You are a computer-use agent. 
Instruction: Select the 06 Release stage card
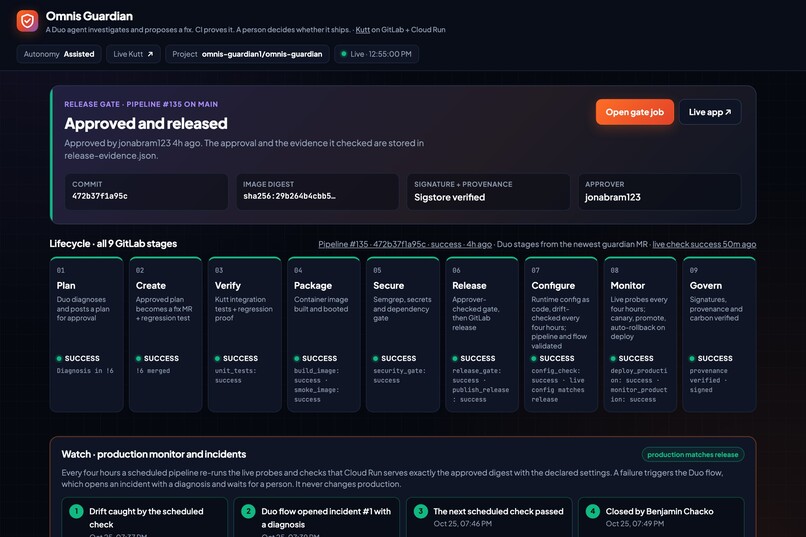point(482,335)
